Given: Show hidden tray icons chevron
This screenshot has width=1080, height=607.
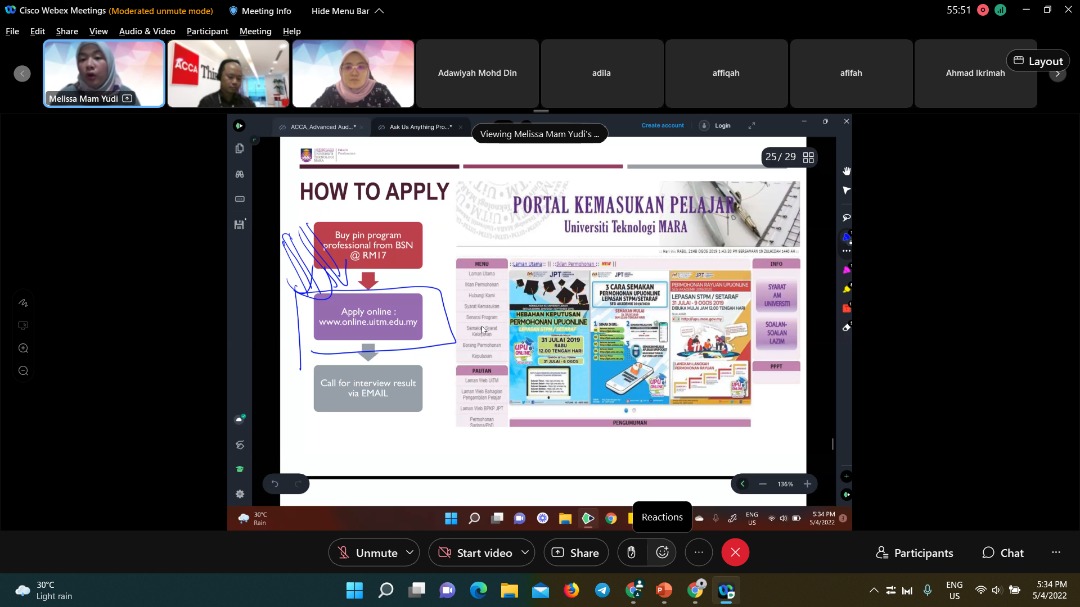Looking at the screenshot, I should (x=873, y=590).
